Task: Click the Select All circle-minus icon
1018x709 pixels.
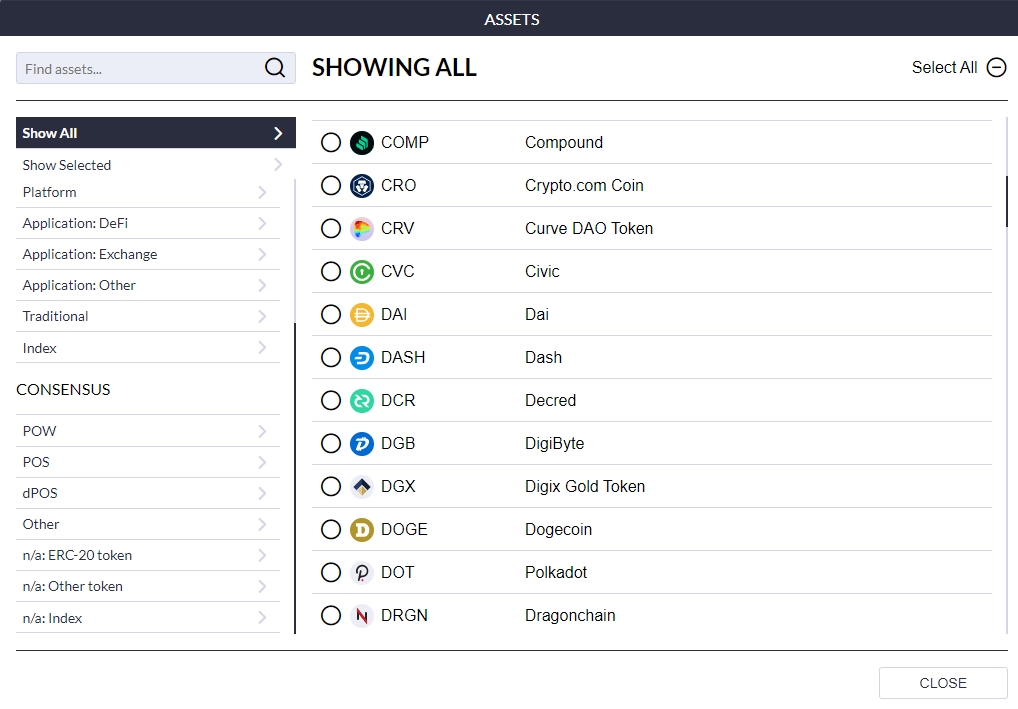Action: point(996,68)
